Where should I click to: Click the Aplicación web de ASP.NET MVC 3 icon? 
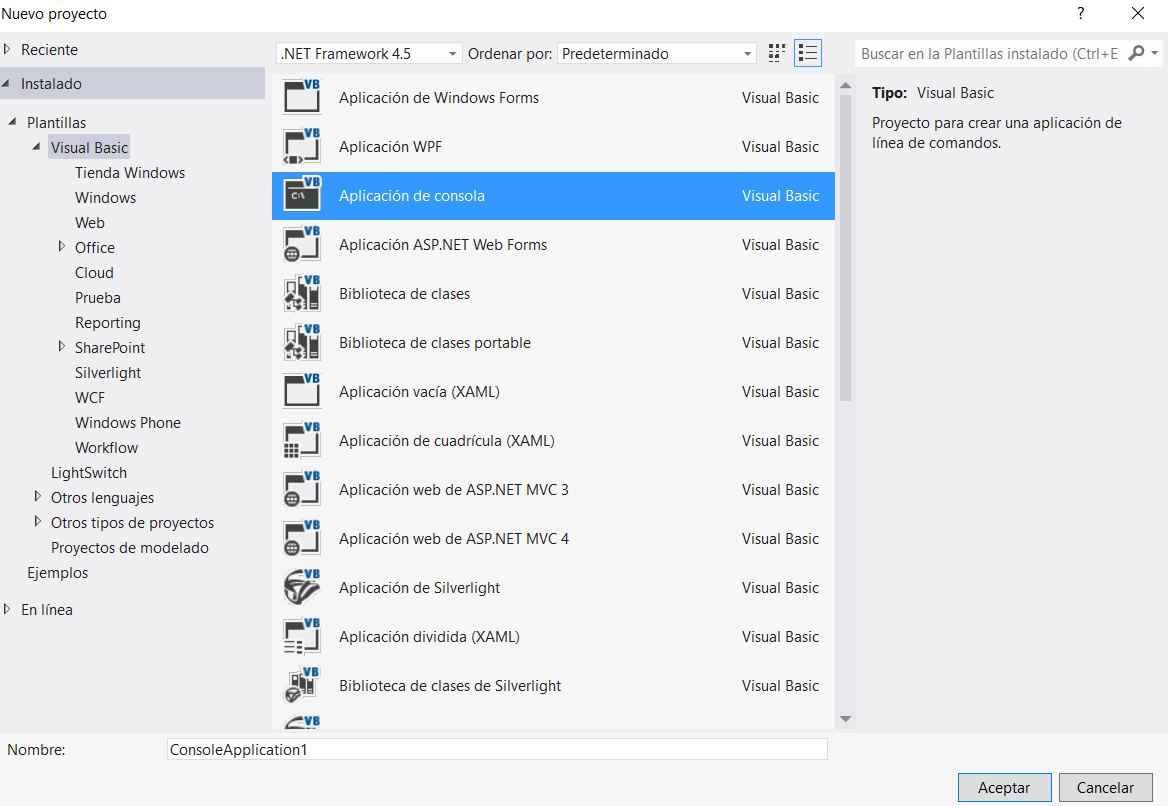pyautogui.click(x=302, y=489)
